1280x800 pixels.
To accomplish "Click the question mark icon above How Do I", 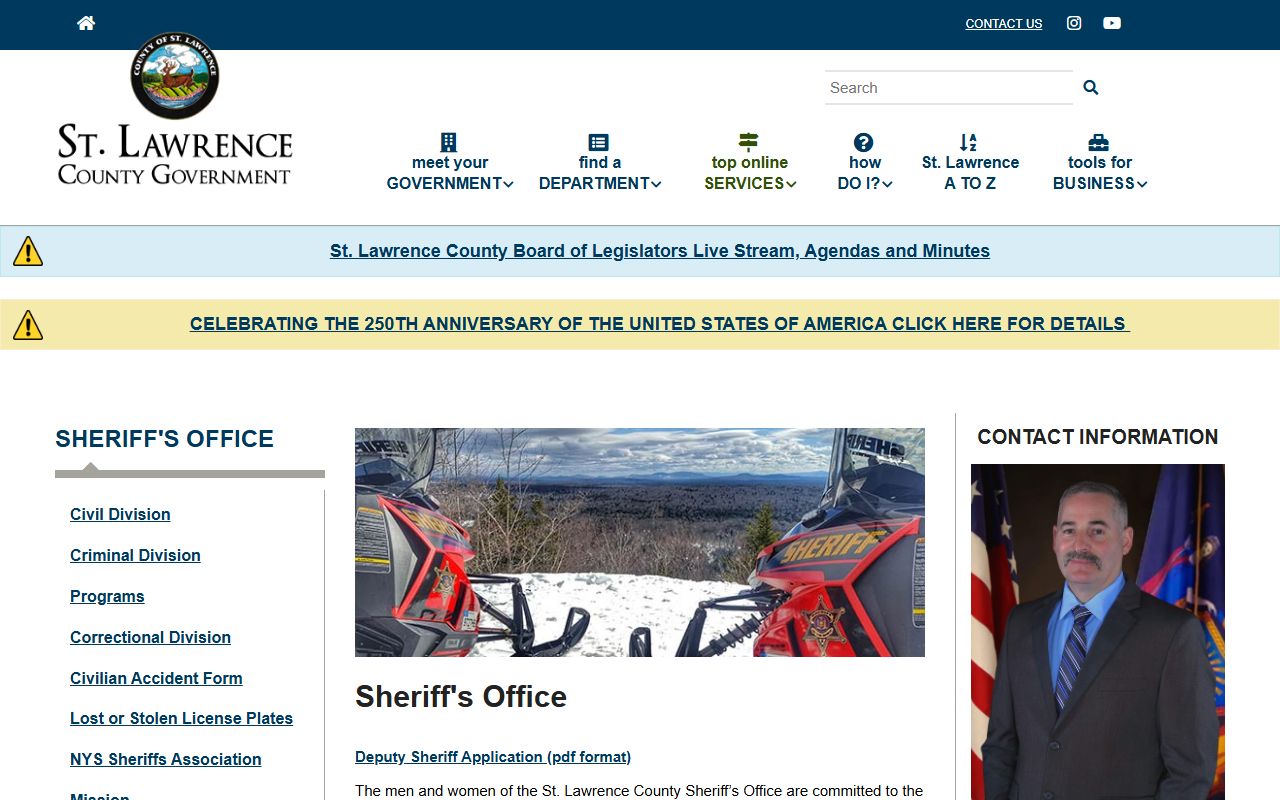I will tap(864, 142).
